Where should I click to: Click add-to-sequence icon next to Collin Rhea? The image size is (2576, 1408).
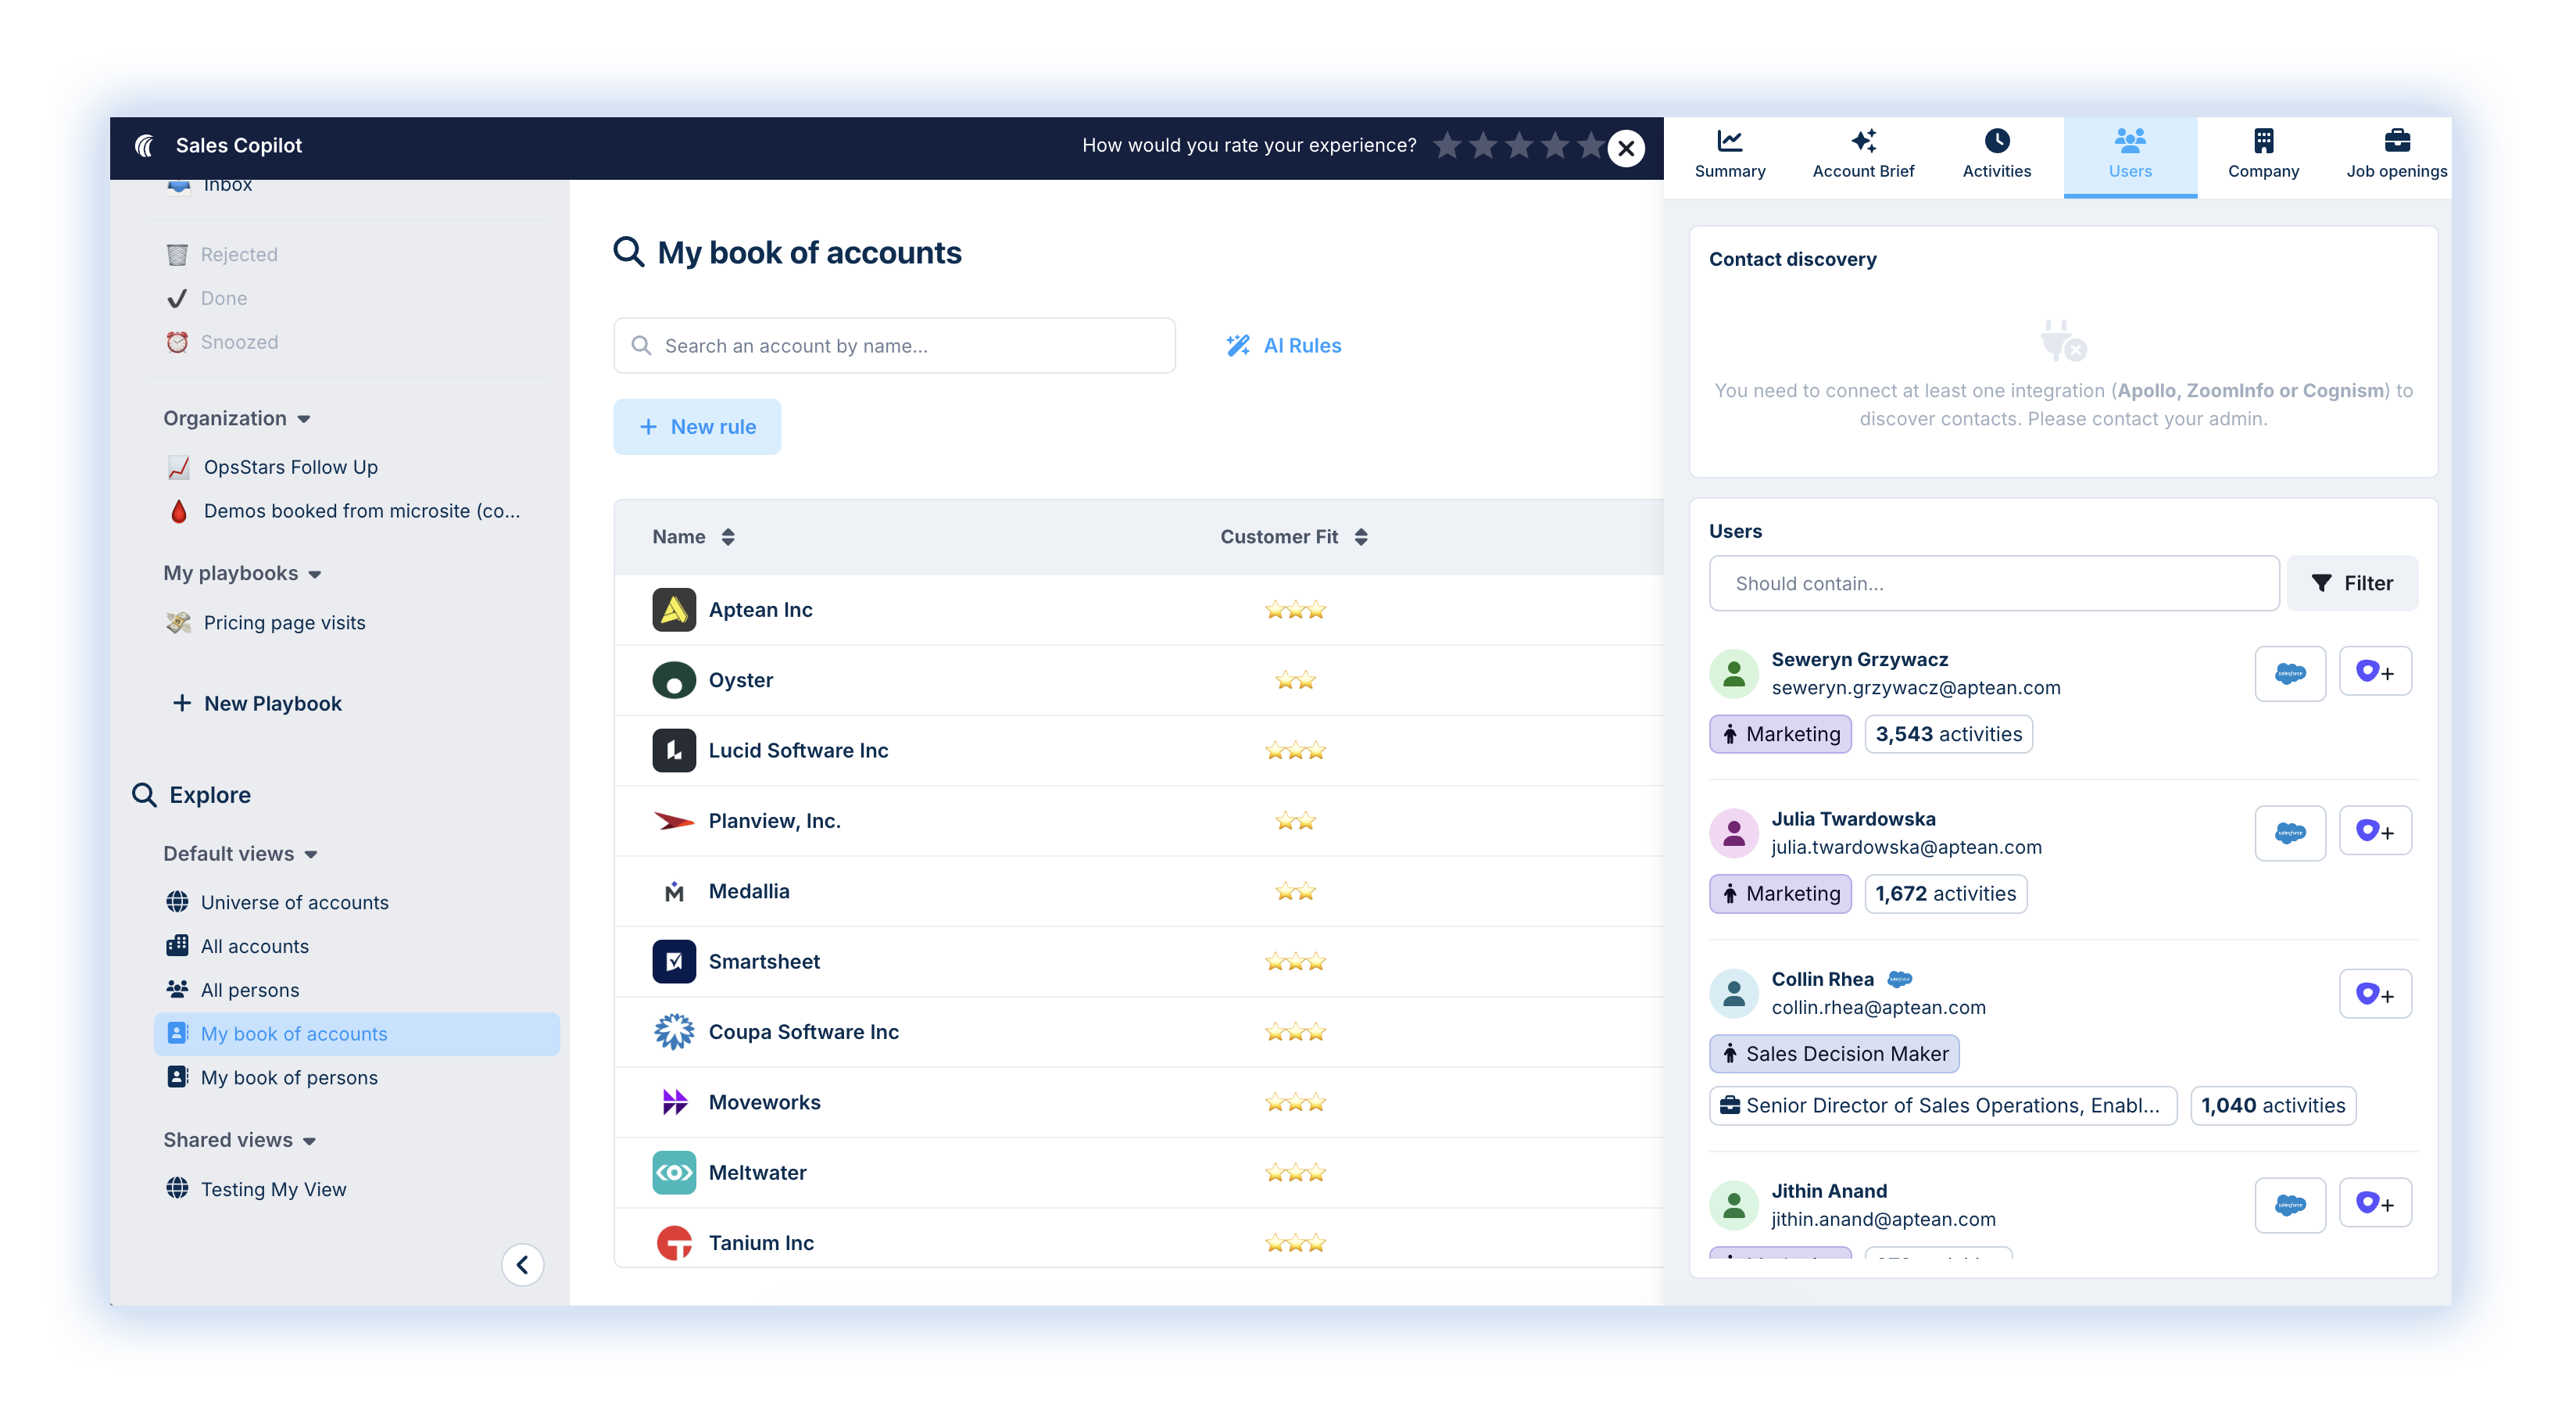click(2374, 994)
